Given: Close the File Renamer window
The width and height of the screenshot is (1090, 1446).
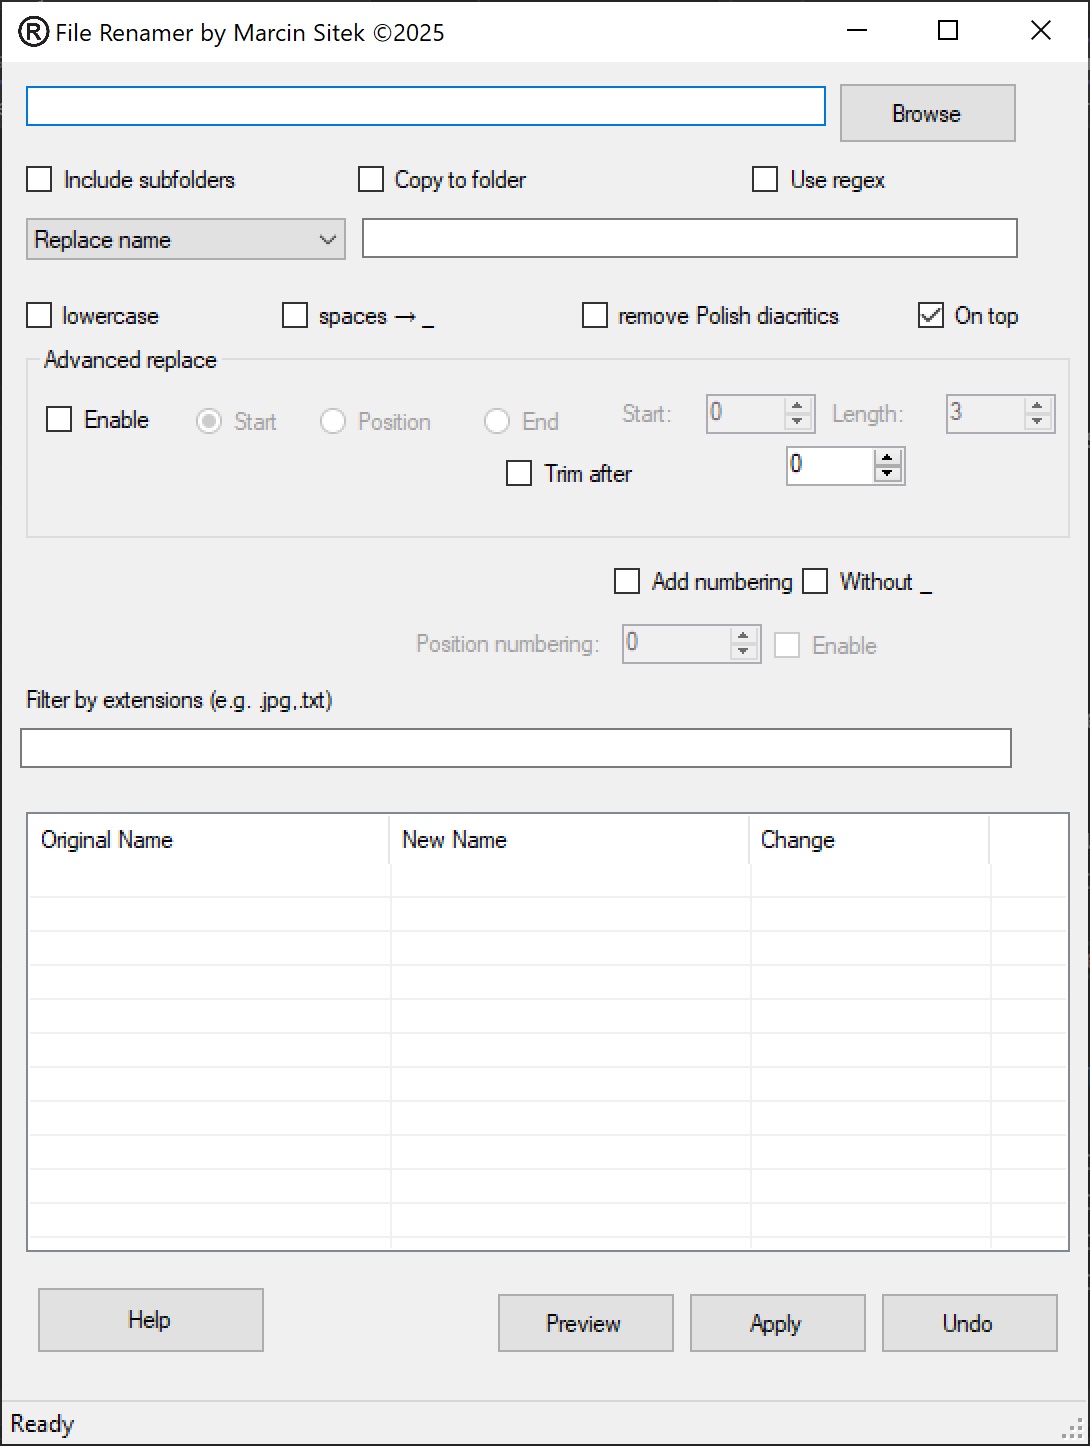Looking at the screenshot, I should point(1041,31).
